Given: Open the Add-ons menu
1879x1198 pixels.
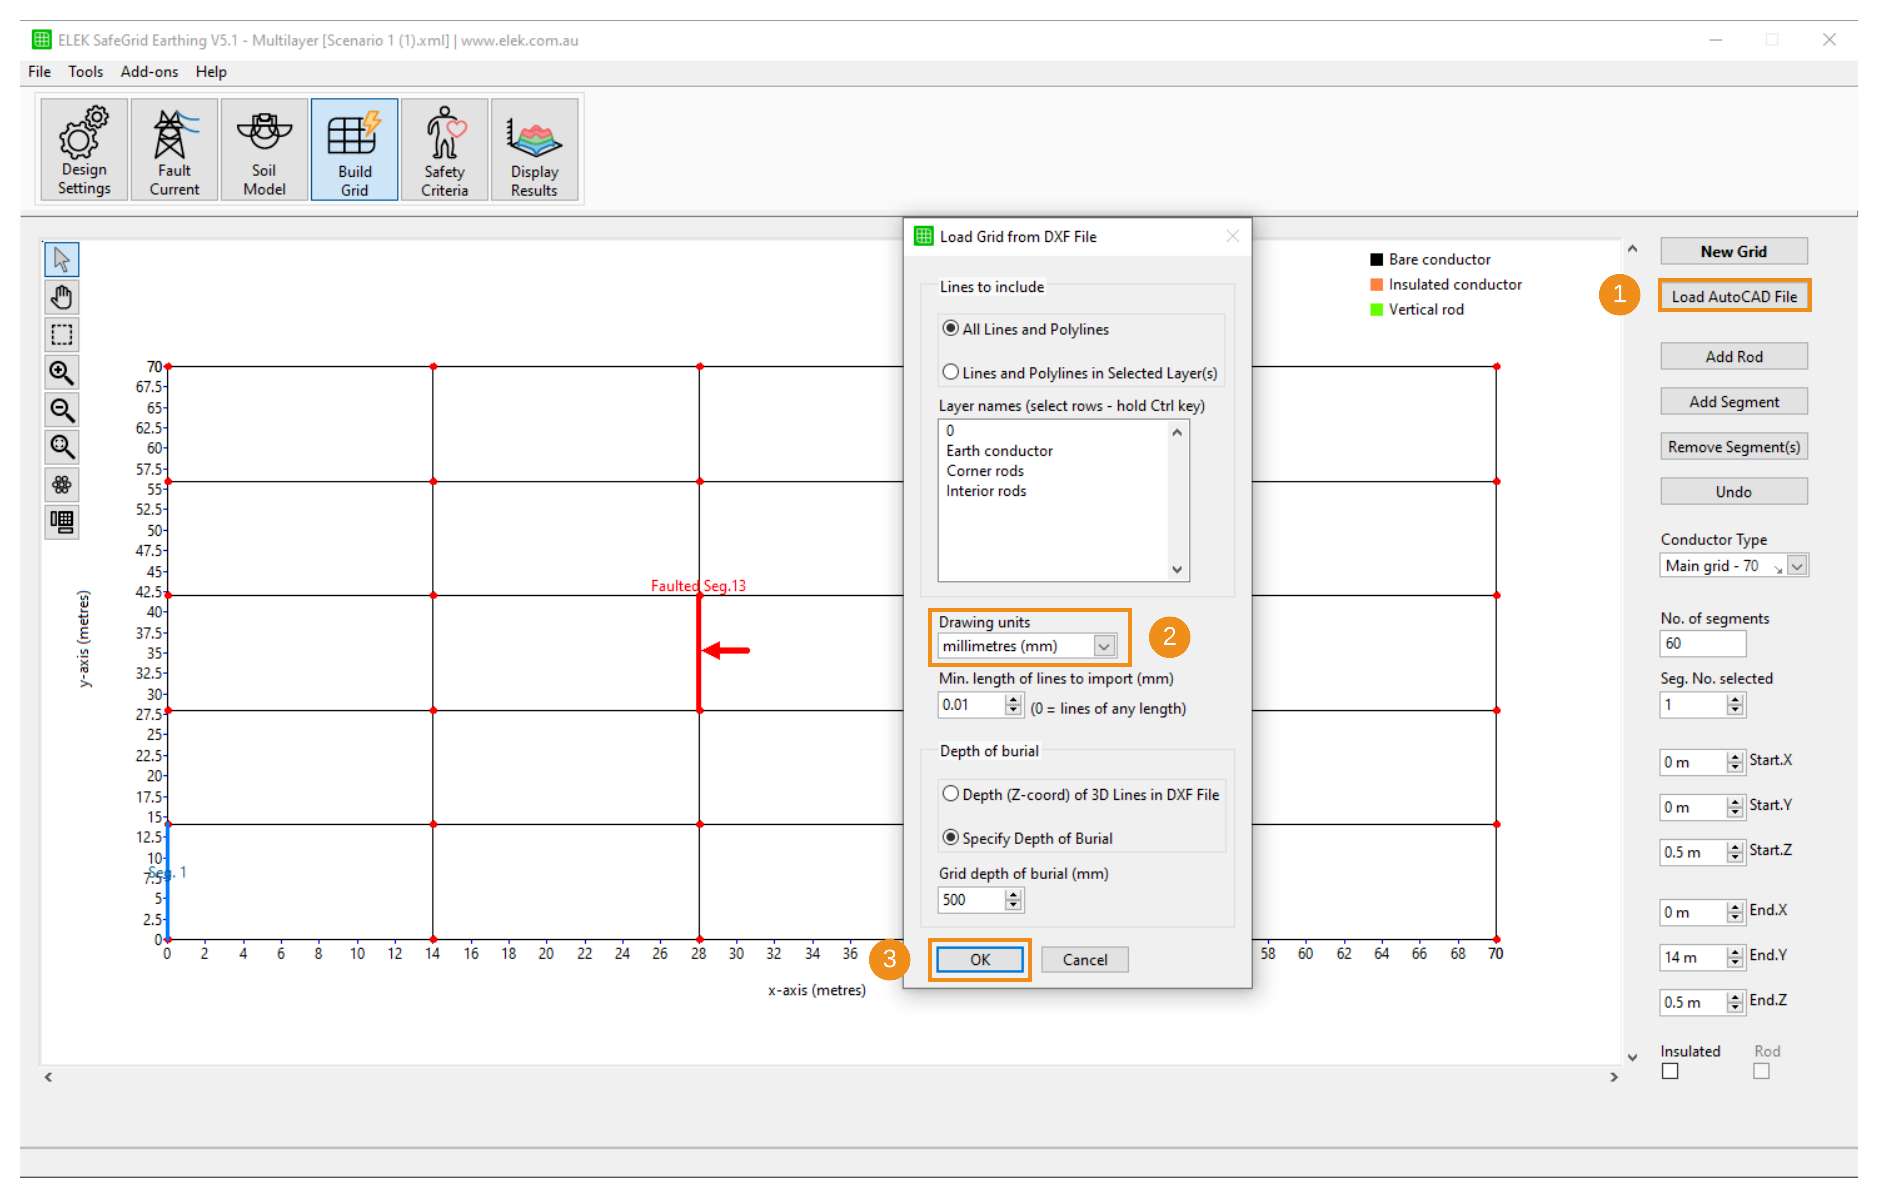Looking at the screenshot, I should pos(148,71).
